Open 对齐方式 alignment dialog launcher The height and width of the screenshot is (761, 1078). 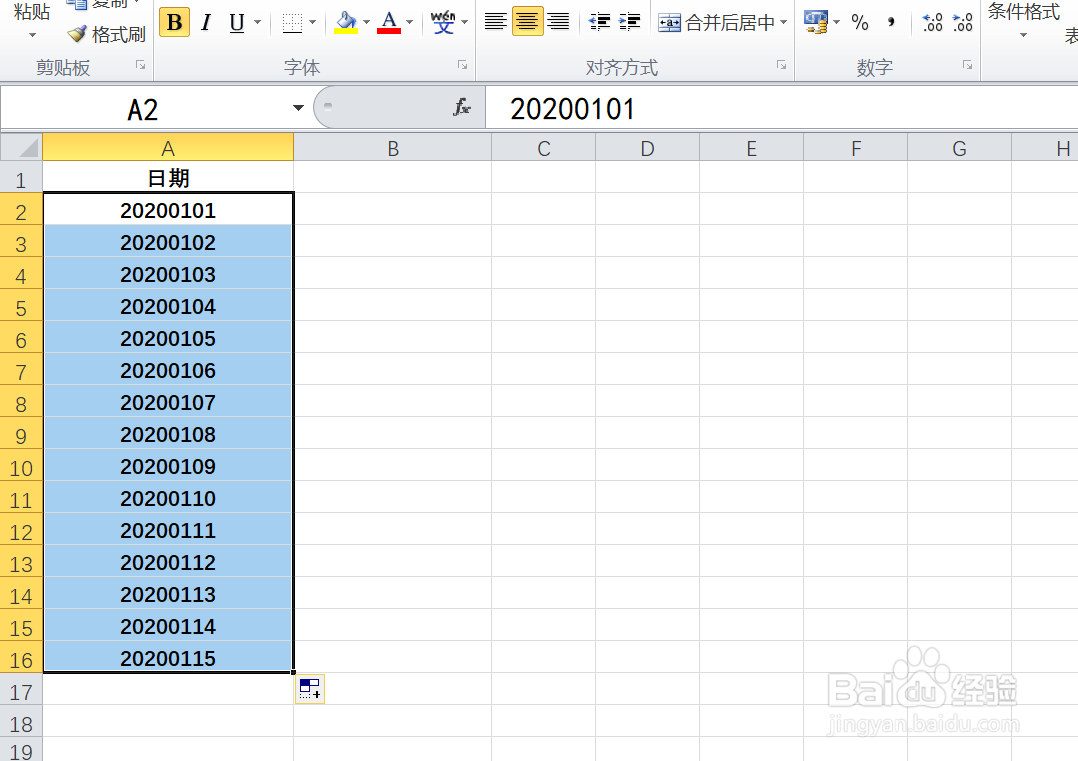coord(782,65)
